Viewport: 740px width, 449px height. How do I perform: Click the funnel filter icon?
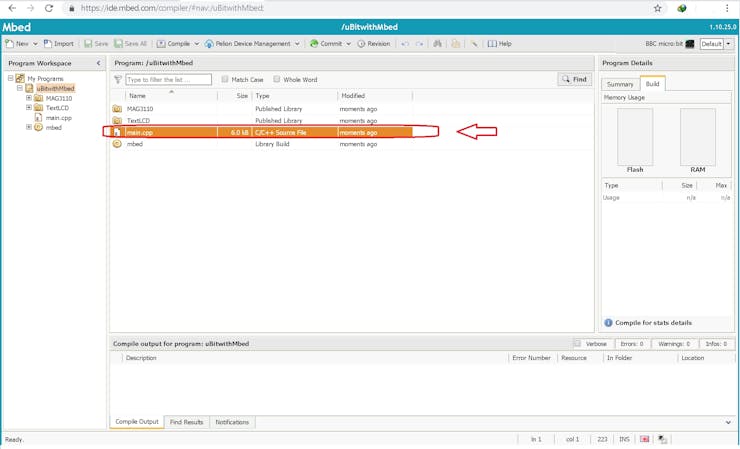point(118,79)
